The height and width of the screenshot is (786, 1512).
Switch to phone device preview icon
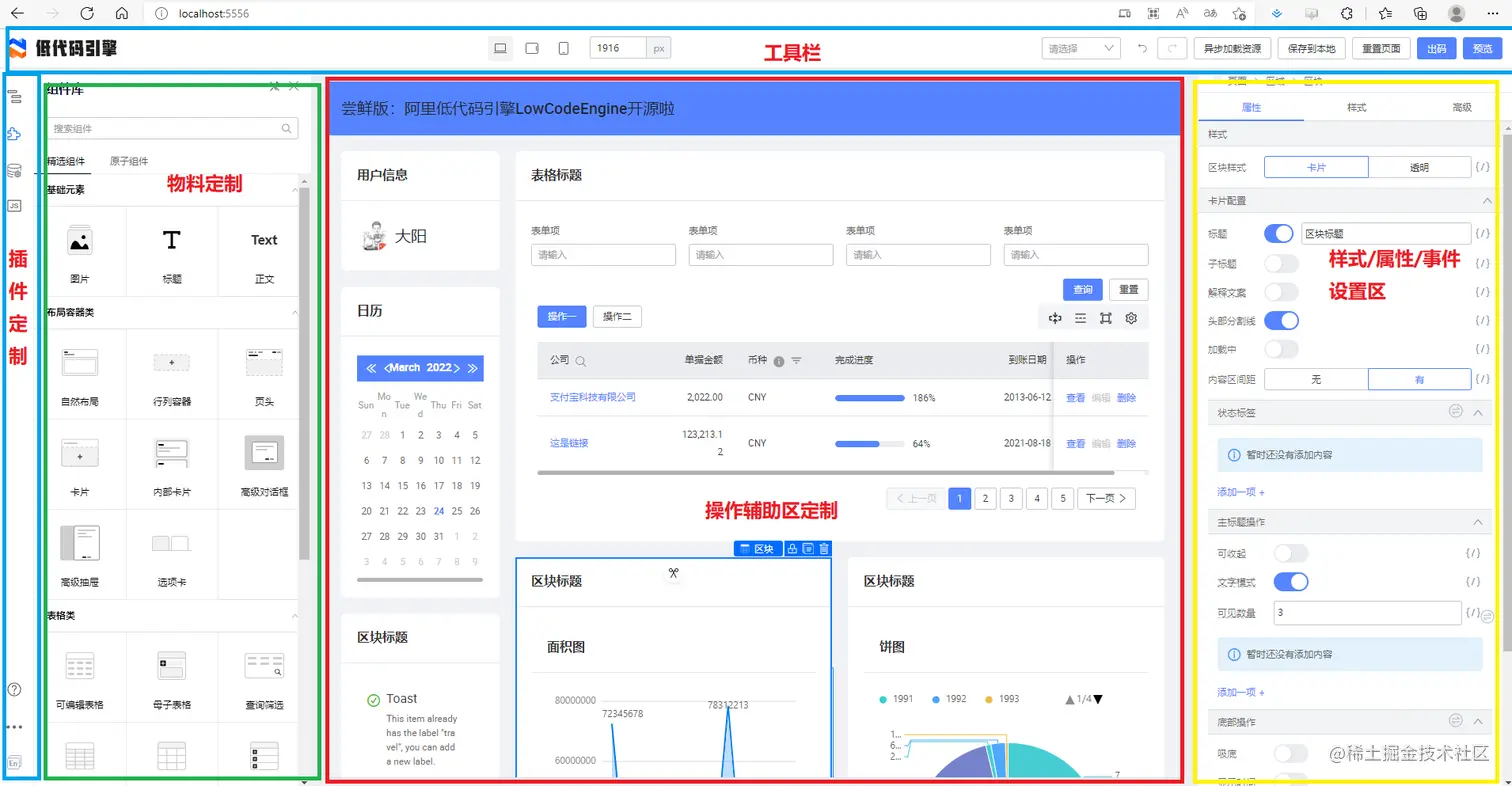(x=564, y=48)
